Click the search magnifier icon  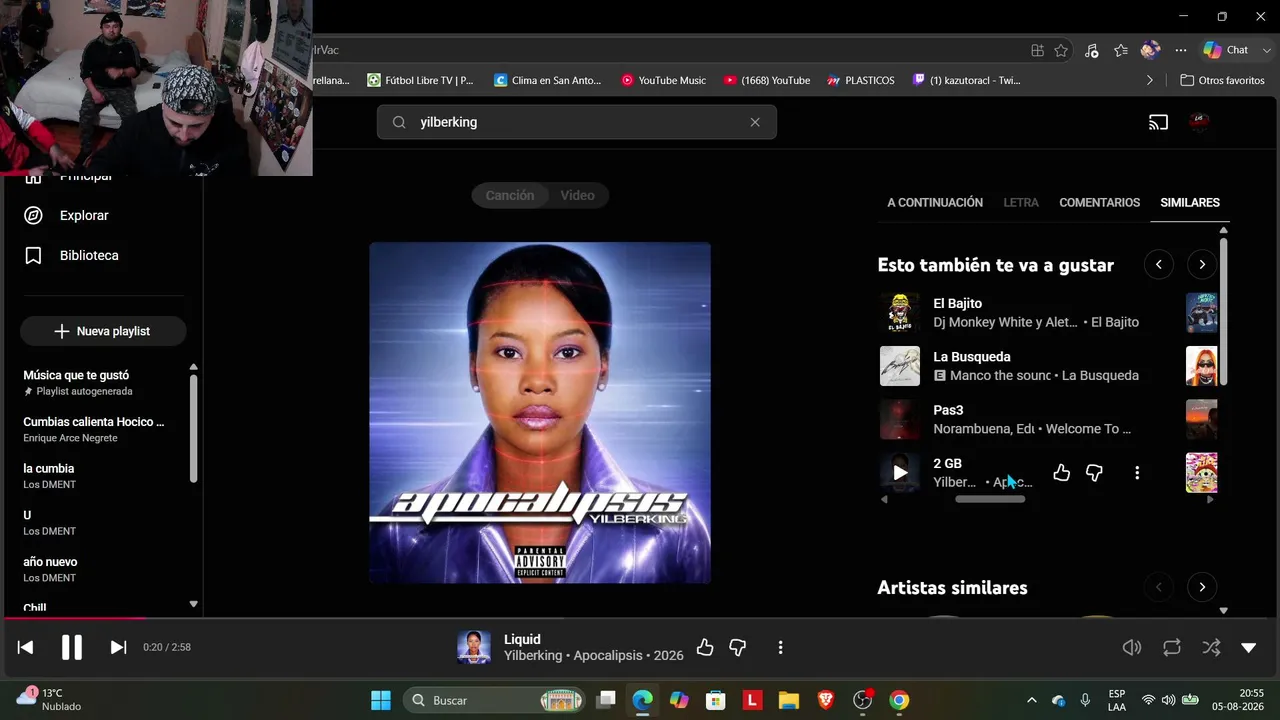[399, 122]
